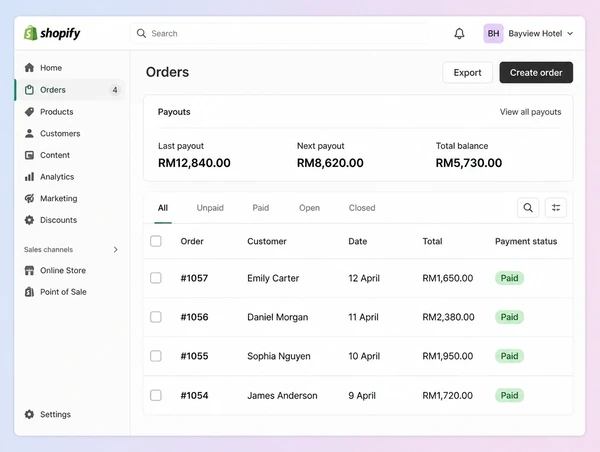Click customer name Daniel Morgan

click(277, 317)
